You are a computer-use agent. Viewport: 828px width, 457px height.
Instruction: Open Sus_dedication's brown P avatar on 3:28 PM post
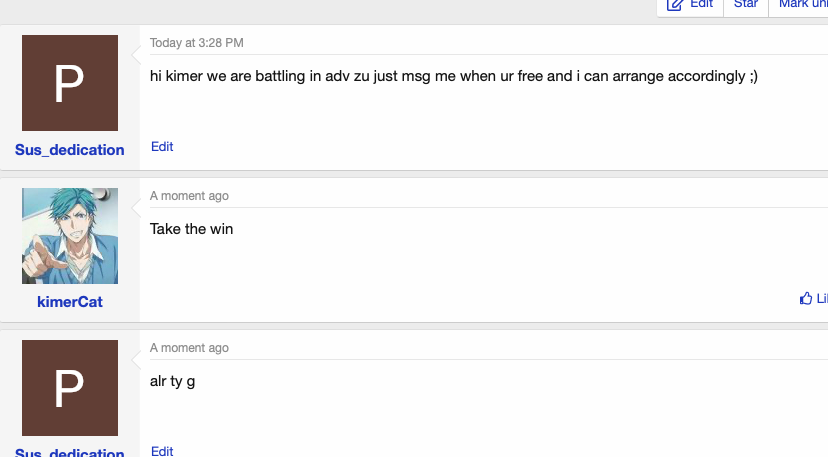[x=70, y=83]
